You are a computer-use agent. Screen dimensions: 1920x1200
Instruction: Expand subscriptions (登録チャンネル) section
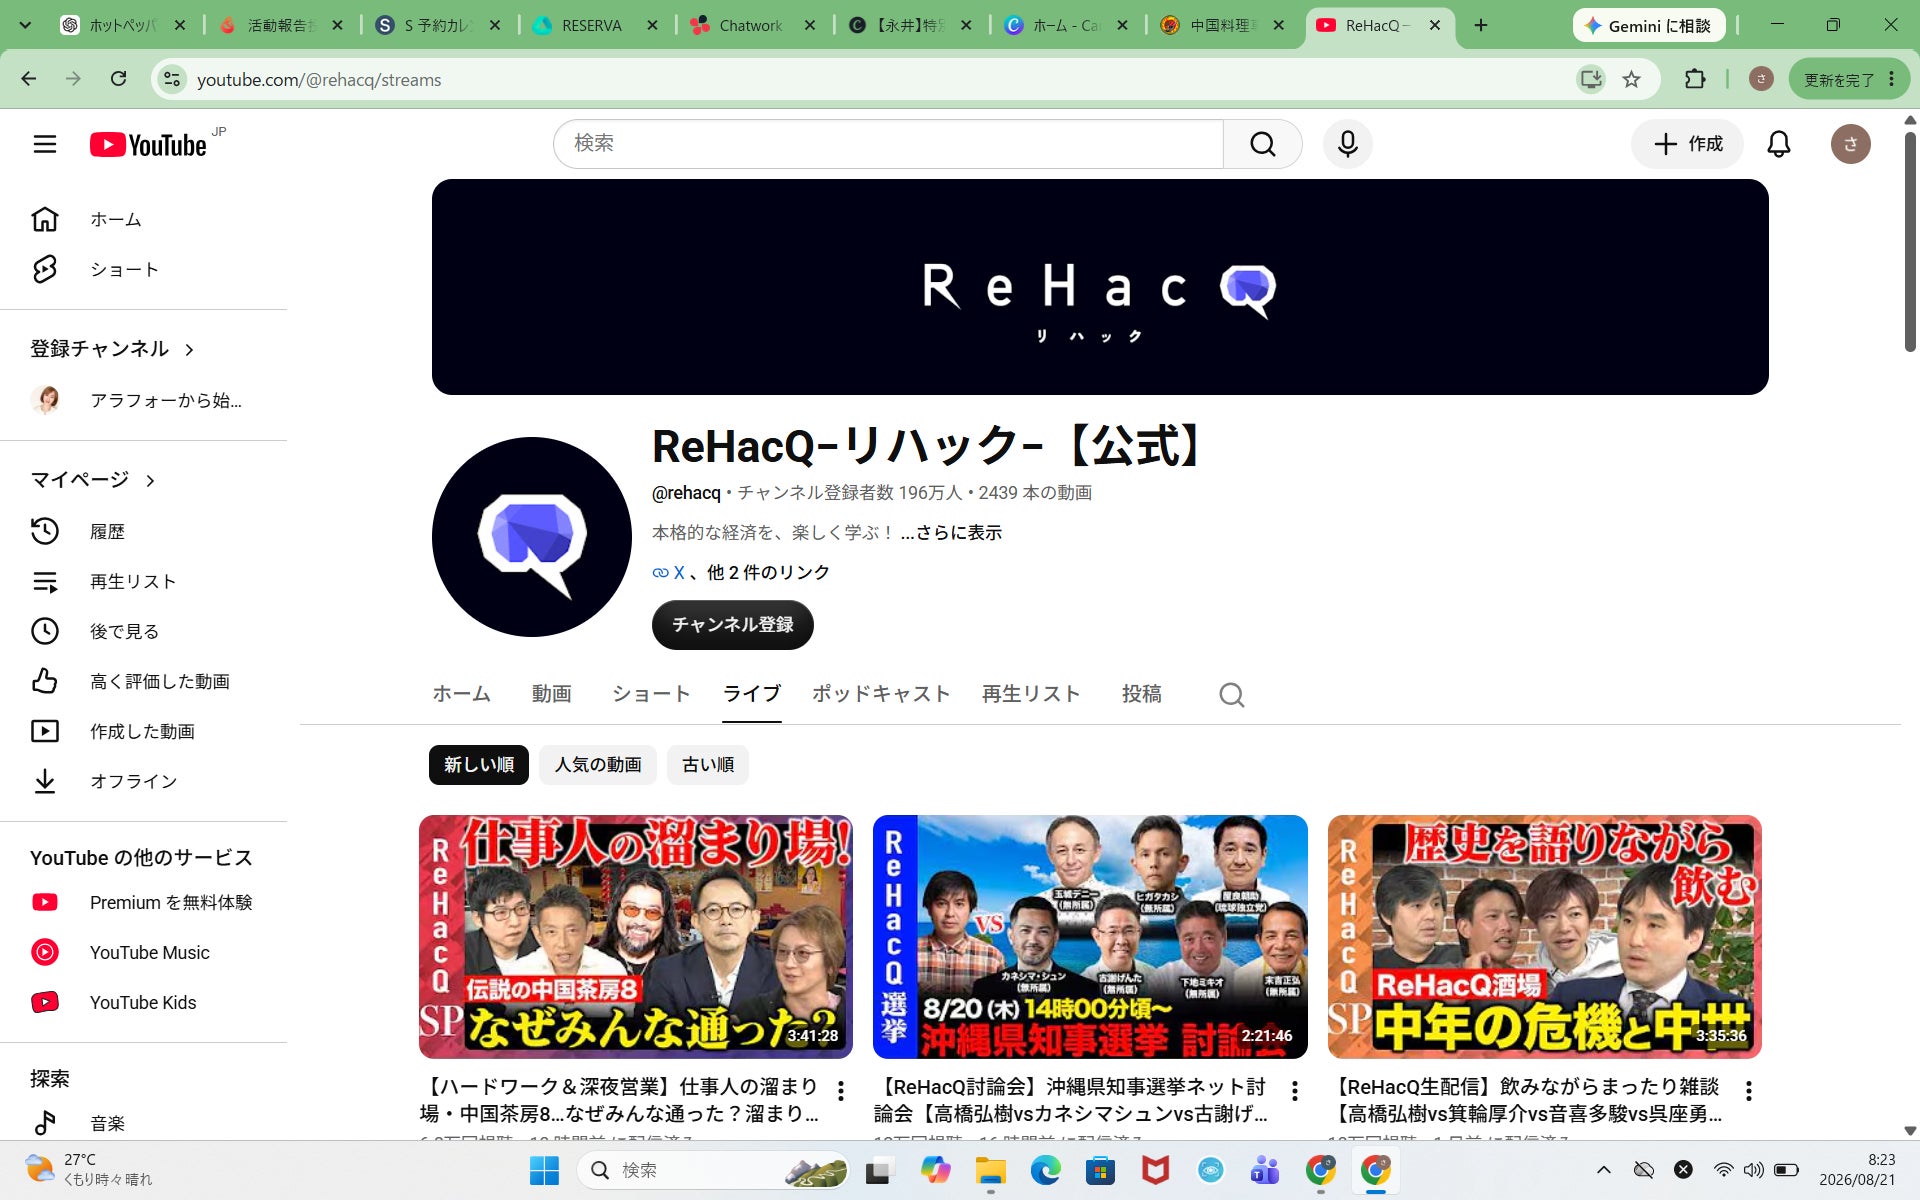click(x=112, y=349)
